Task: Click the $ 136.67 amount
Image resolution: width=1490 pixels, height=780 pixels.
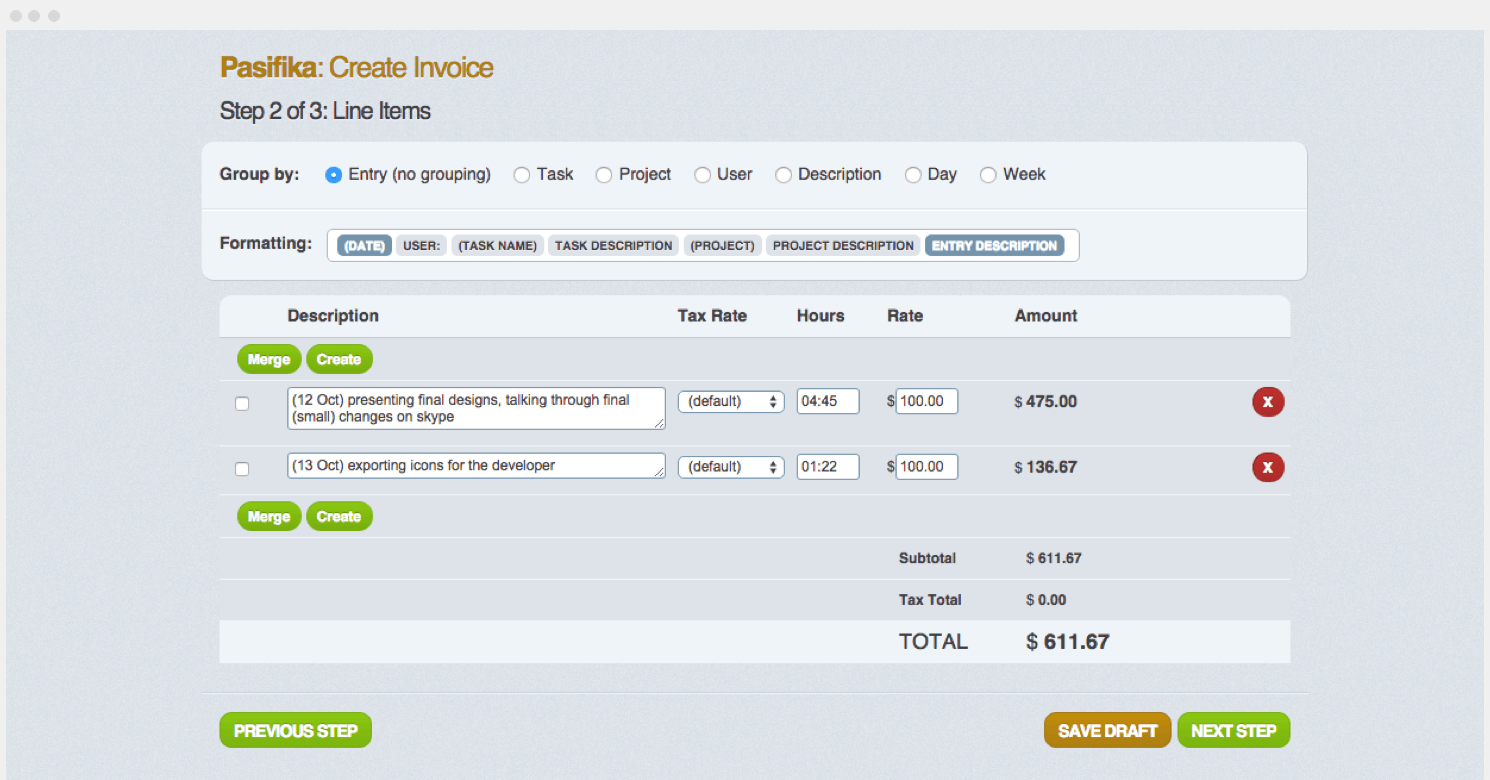Action: coord(1046,467)
